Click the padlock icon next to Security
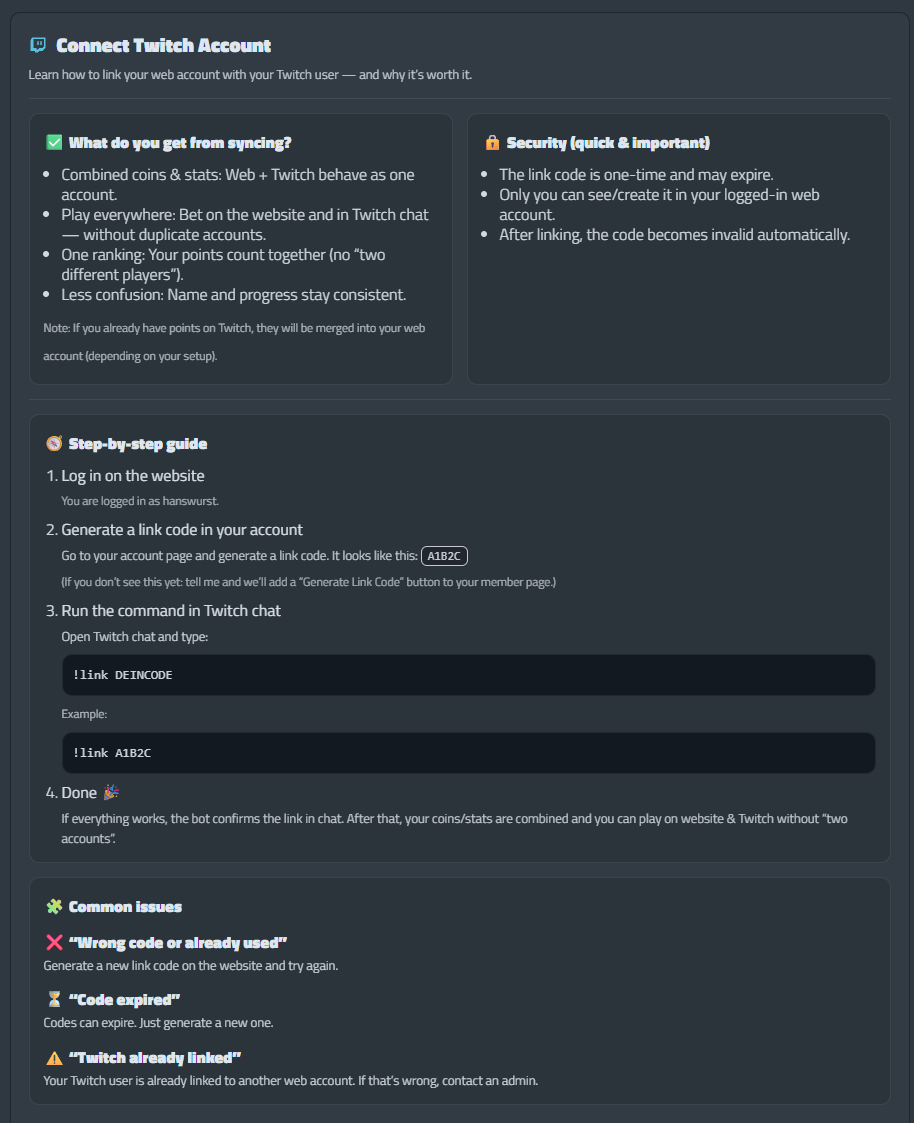914x1123 pixels. pyautogui.click(x=492, y=143)
